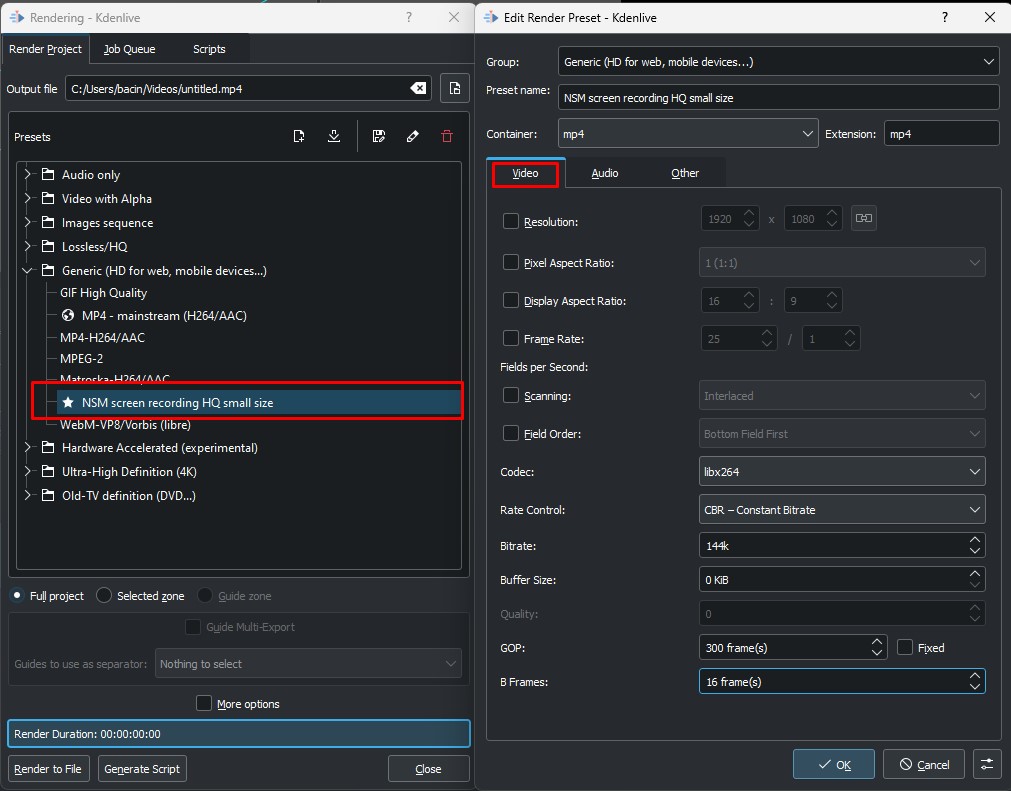Viewport: 1011px width, 791px height.
Task: Switch to the Audio tab
Action: point(605,173)
